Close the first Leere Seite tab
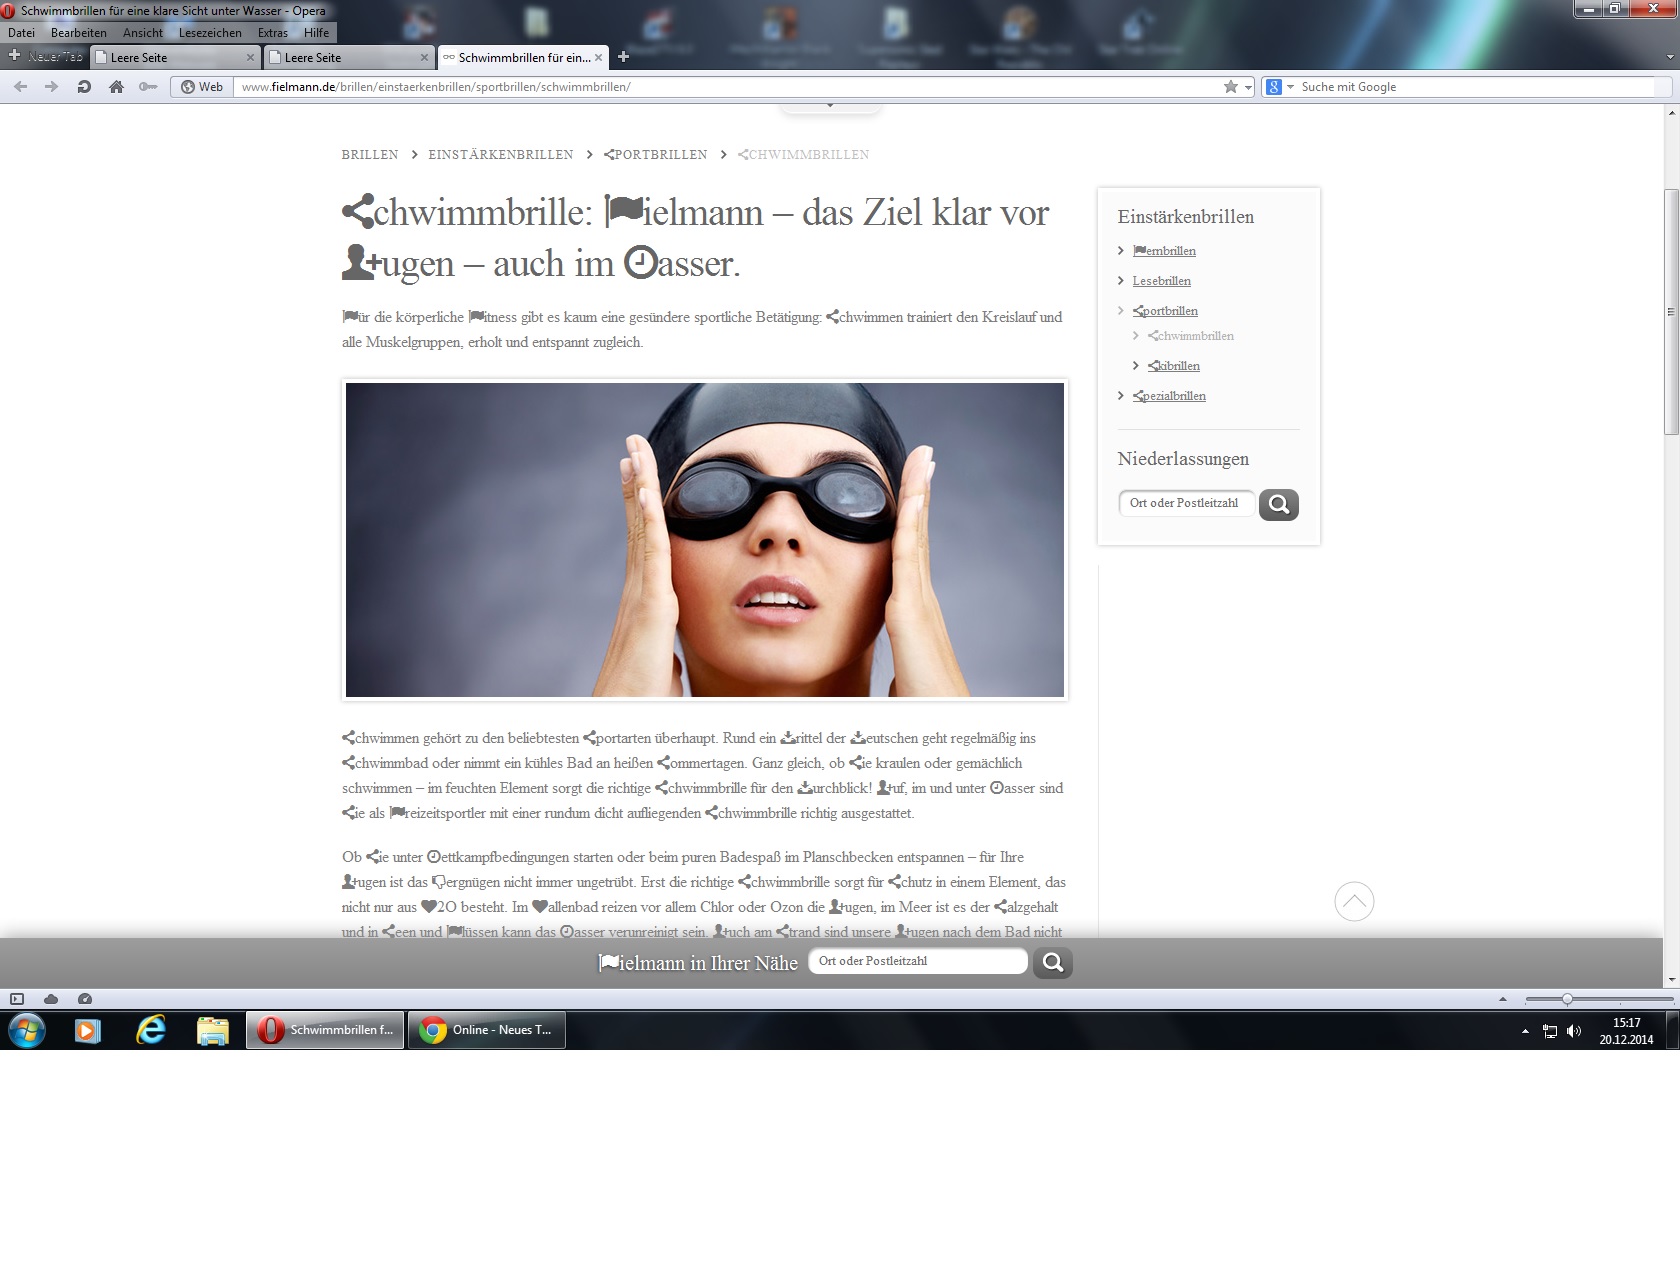Image resolution: width=1680 pixels, height=1262 pixels. point(250,58)
